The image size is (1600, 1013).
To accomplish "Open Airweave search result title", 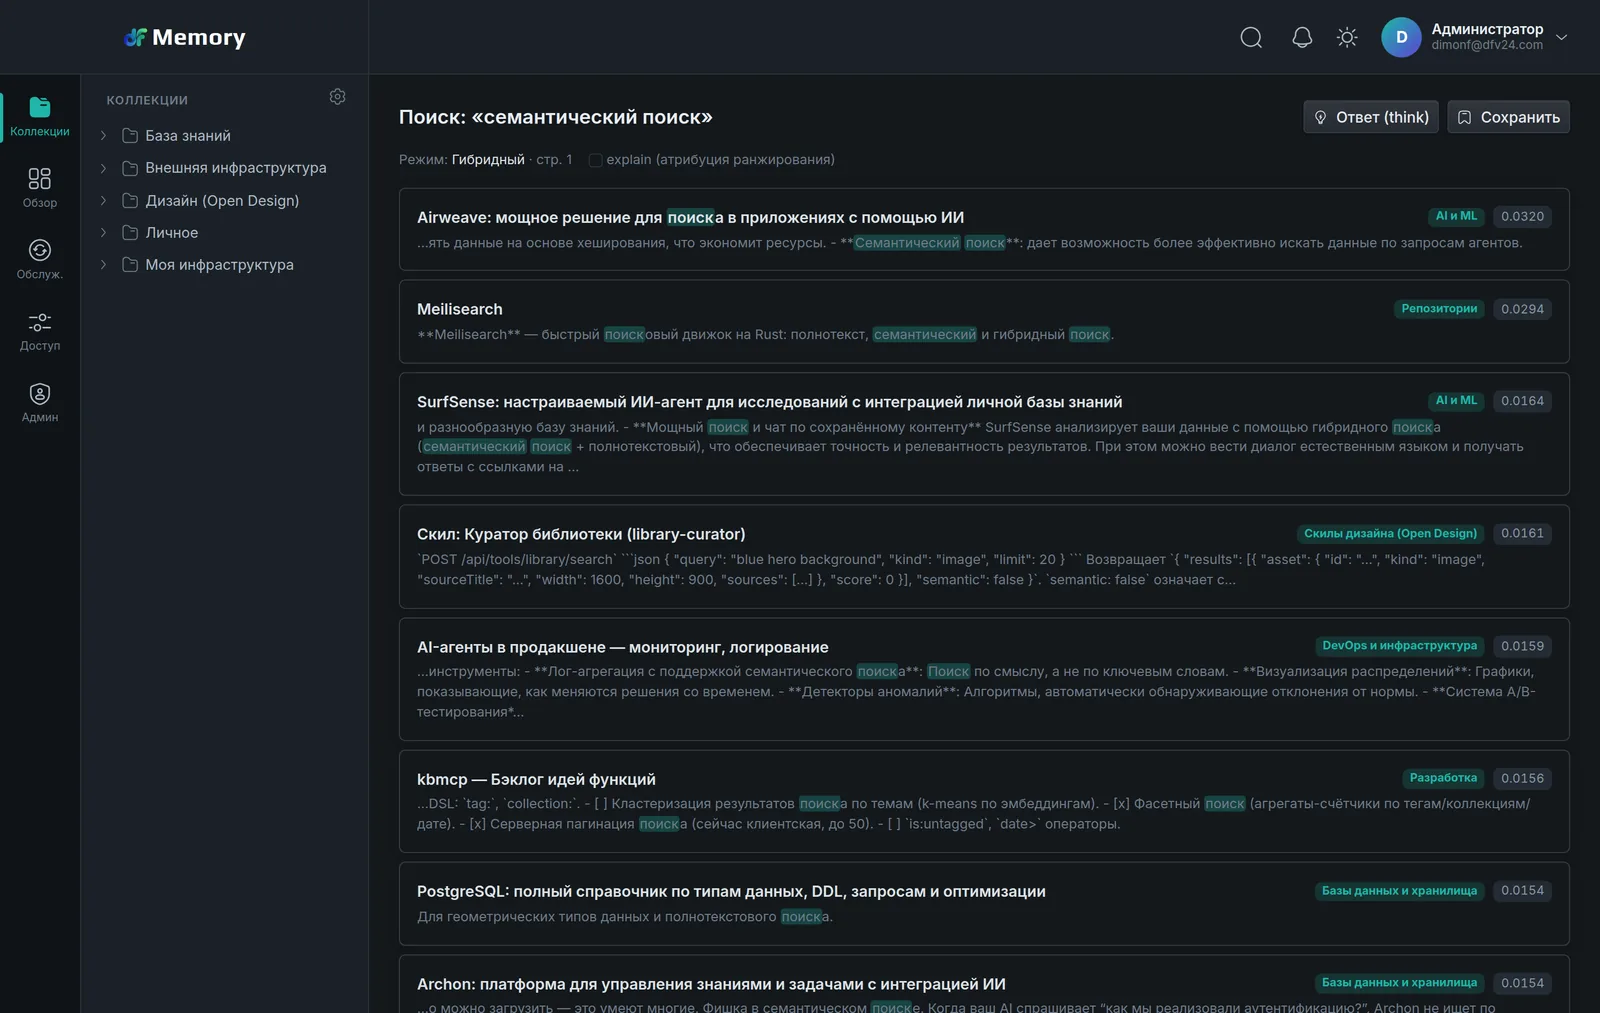I will click(x=690, y=217).
